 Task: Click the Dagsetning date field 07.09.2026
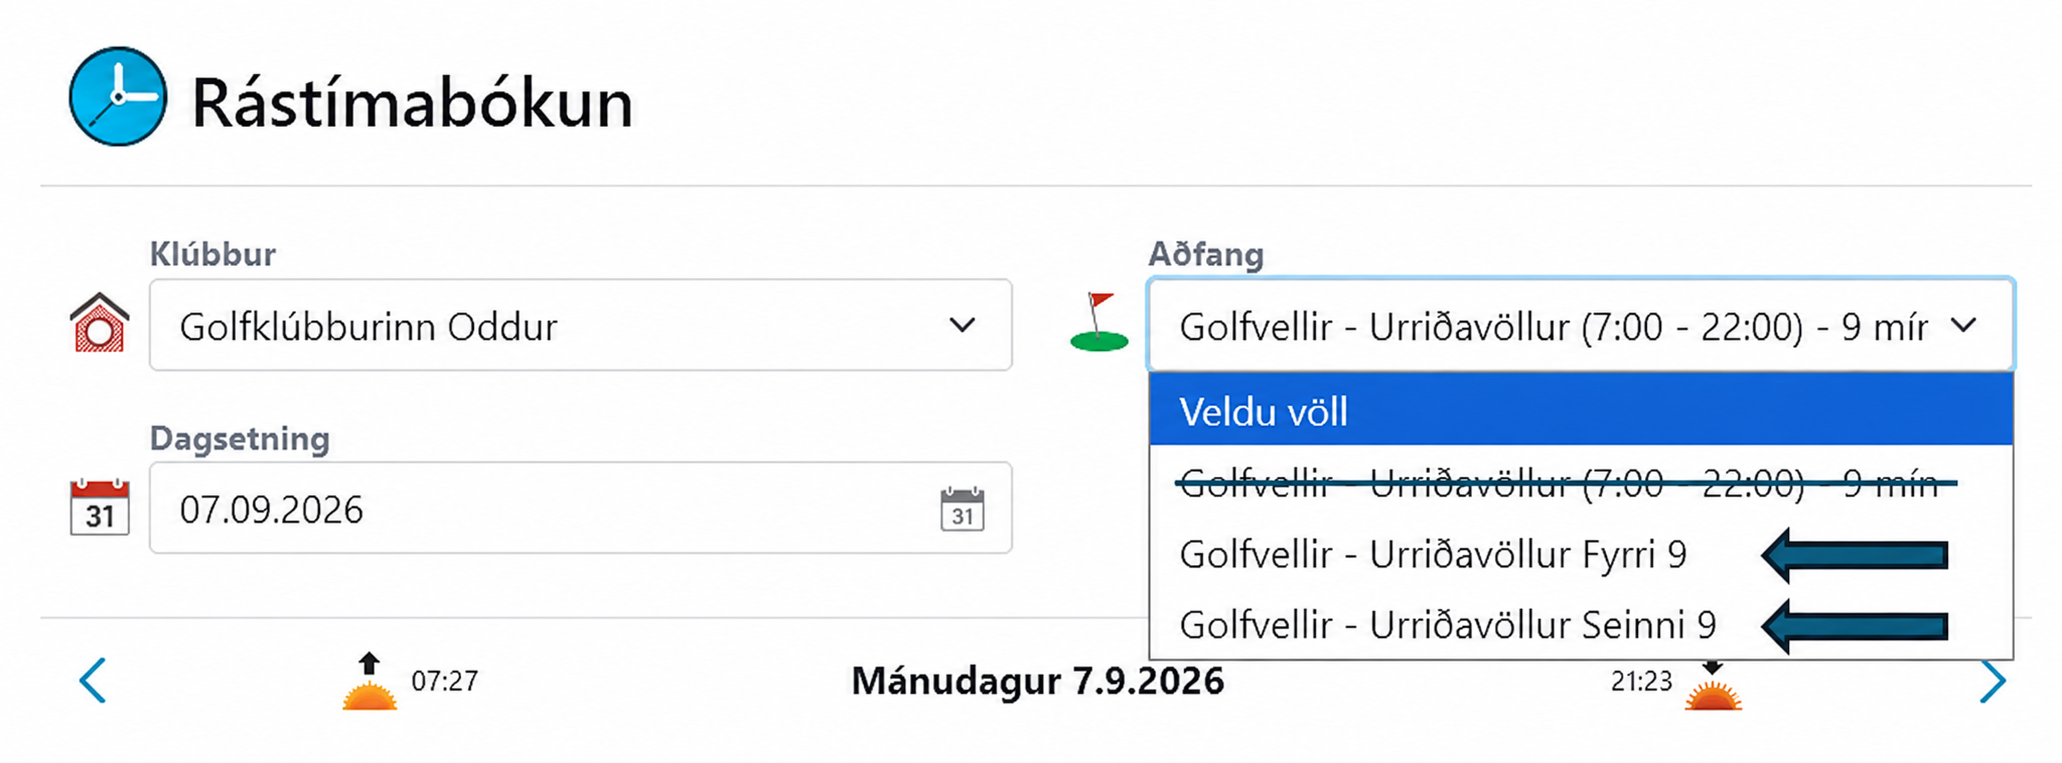tap(580, 508)
